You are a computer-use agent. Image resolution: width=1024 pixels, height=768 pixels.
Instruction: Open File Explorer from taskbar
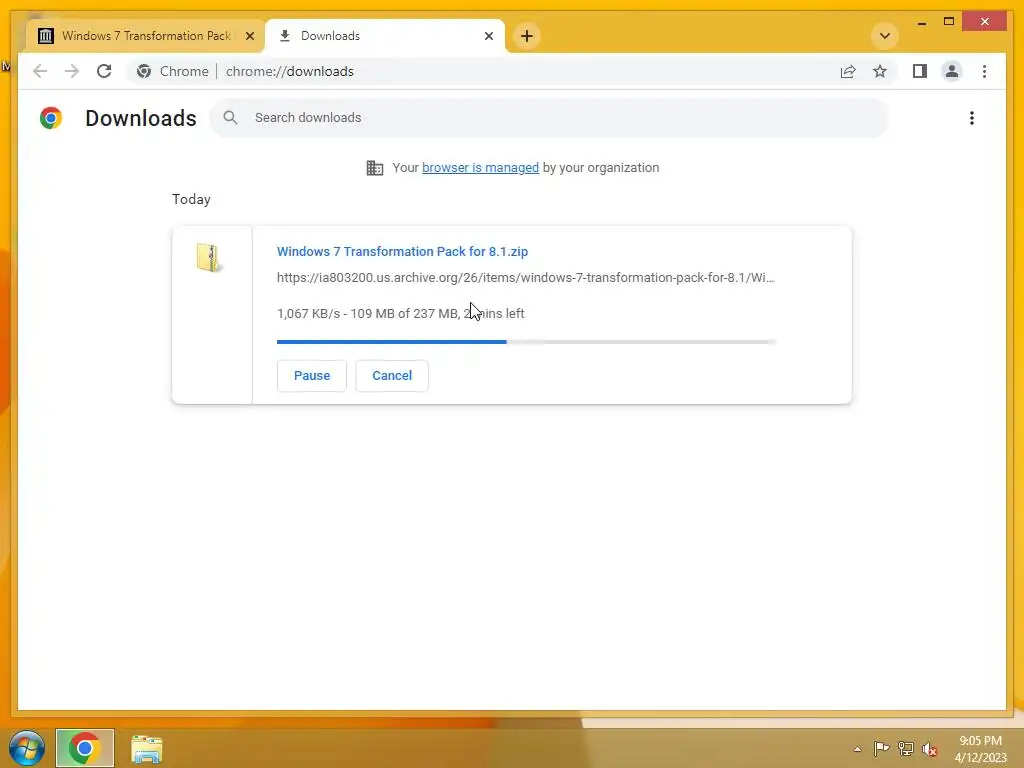click(x=147, y=748)
